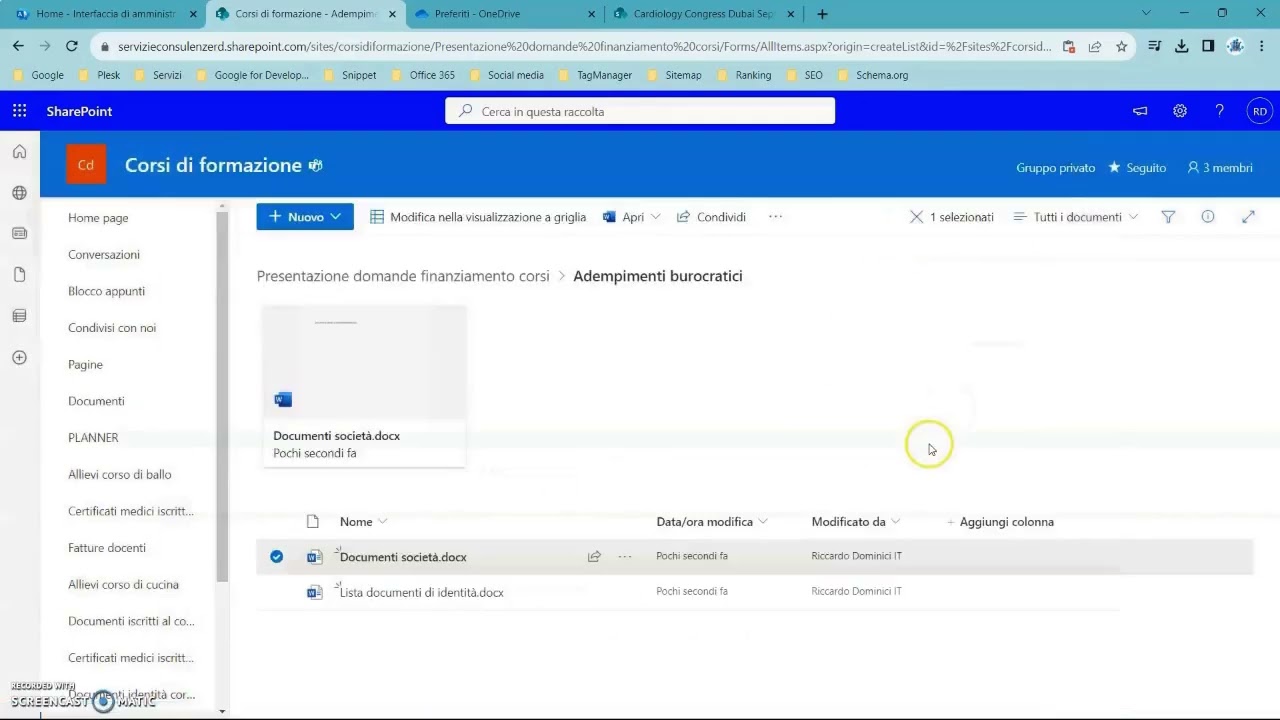
Task: Click Aggiungi colonna
Action: [1000, 522]
